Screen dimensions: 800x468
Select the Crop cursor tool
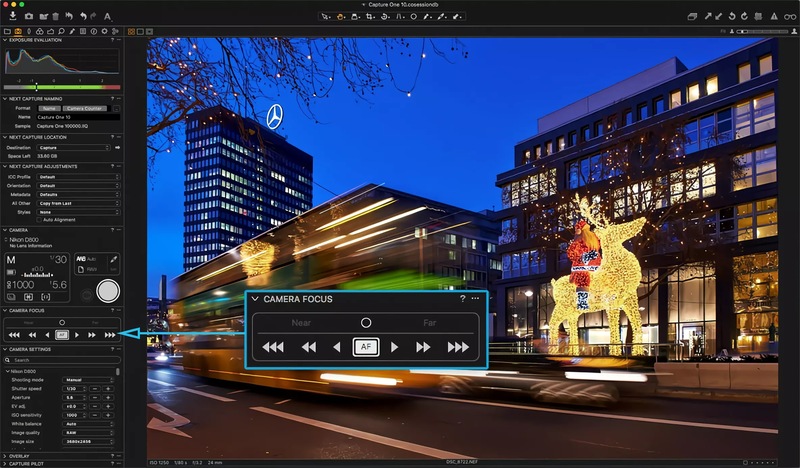coord(370,16)
